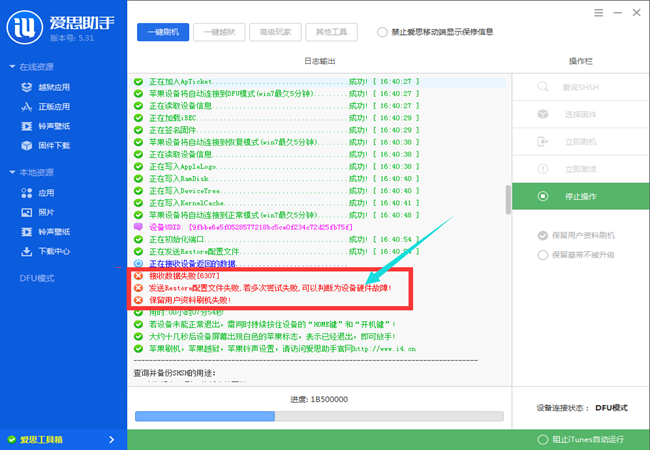Screen dimensions: 650x450
Task: Click the 版本号: 5.31 label
Action: pyautogui.click(x=72, y=38)
